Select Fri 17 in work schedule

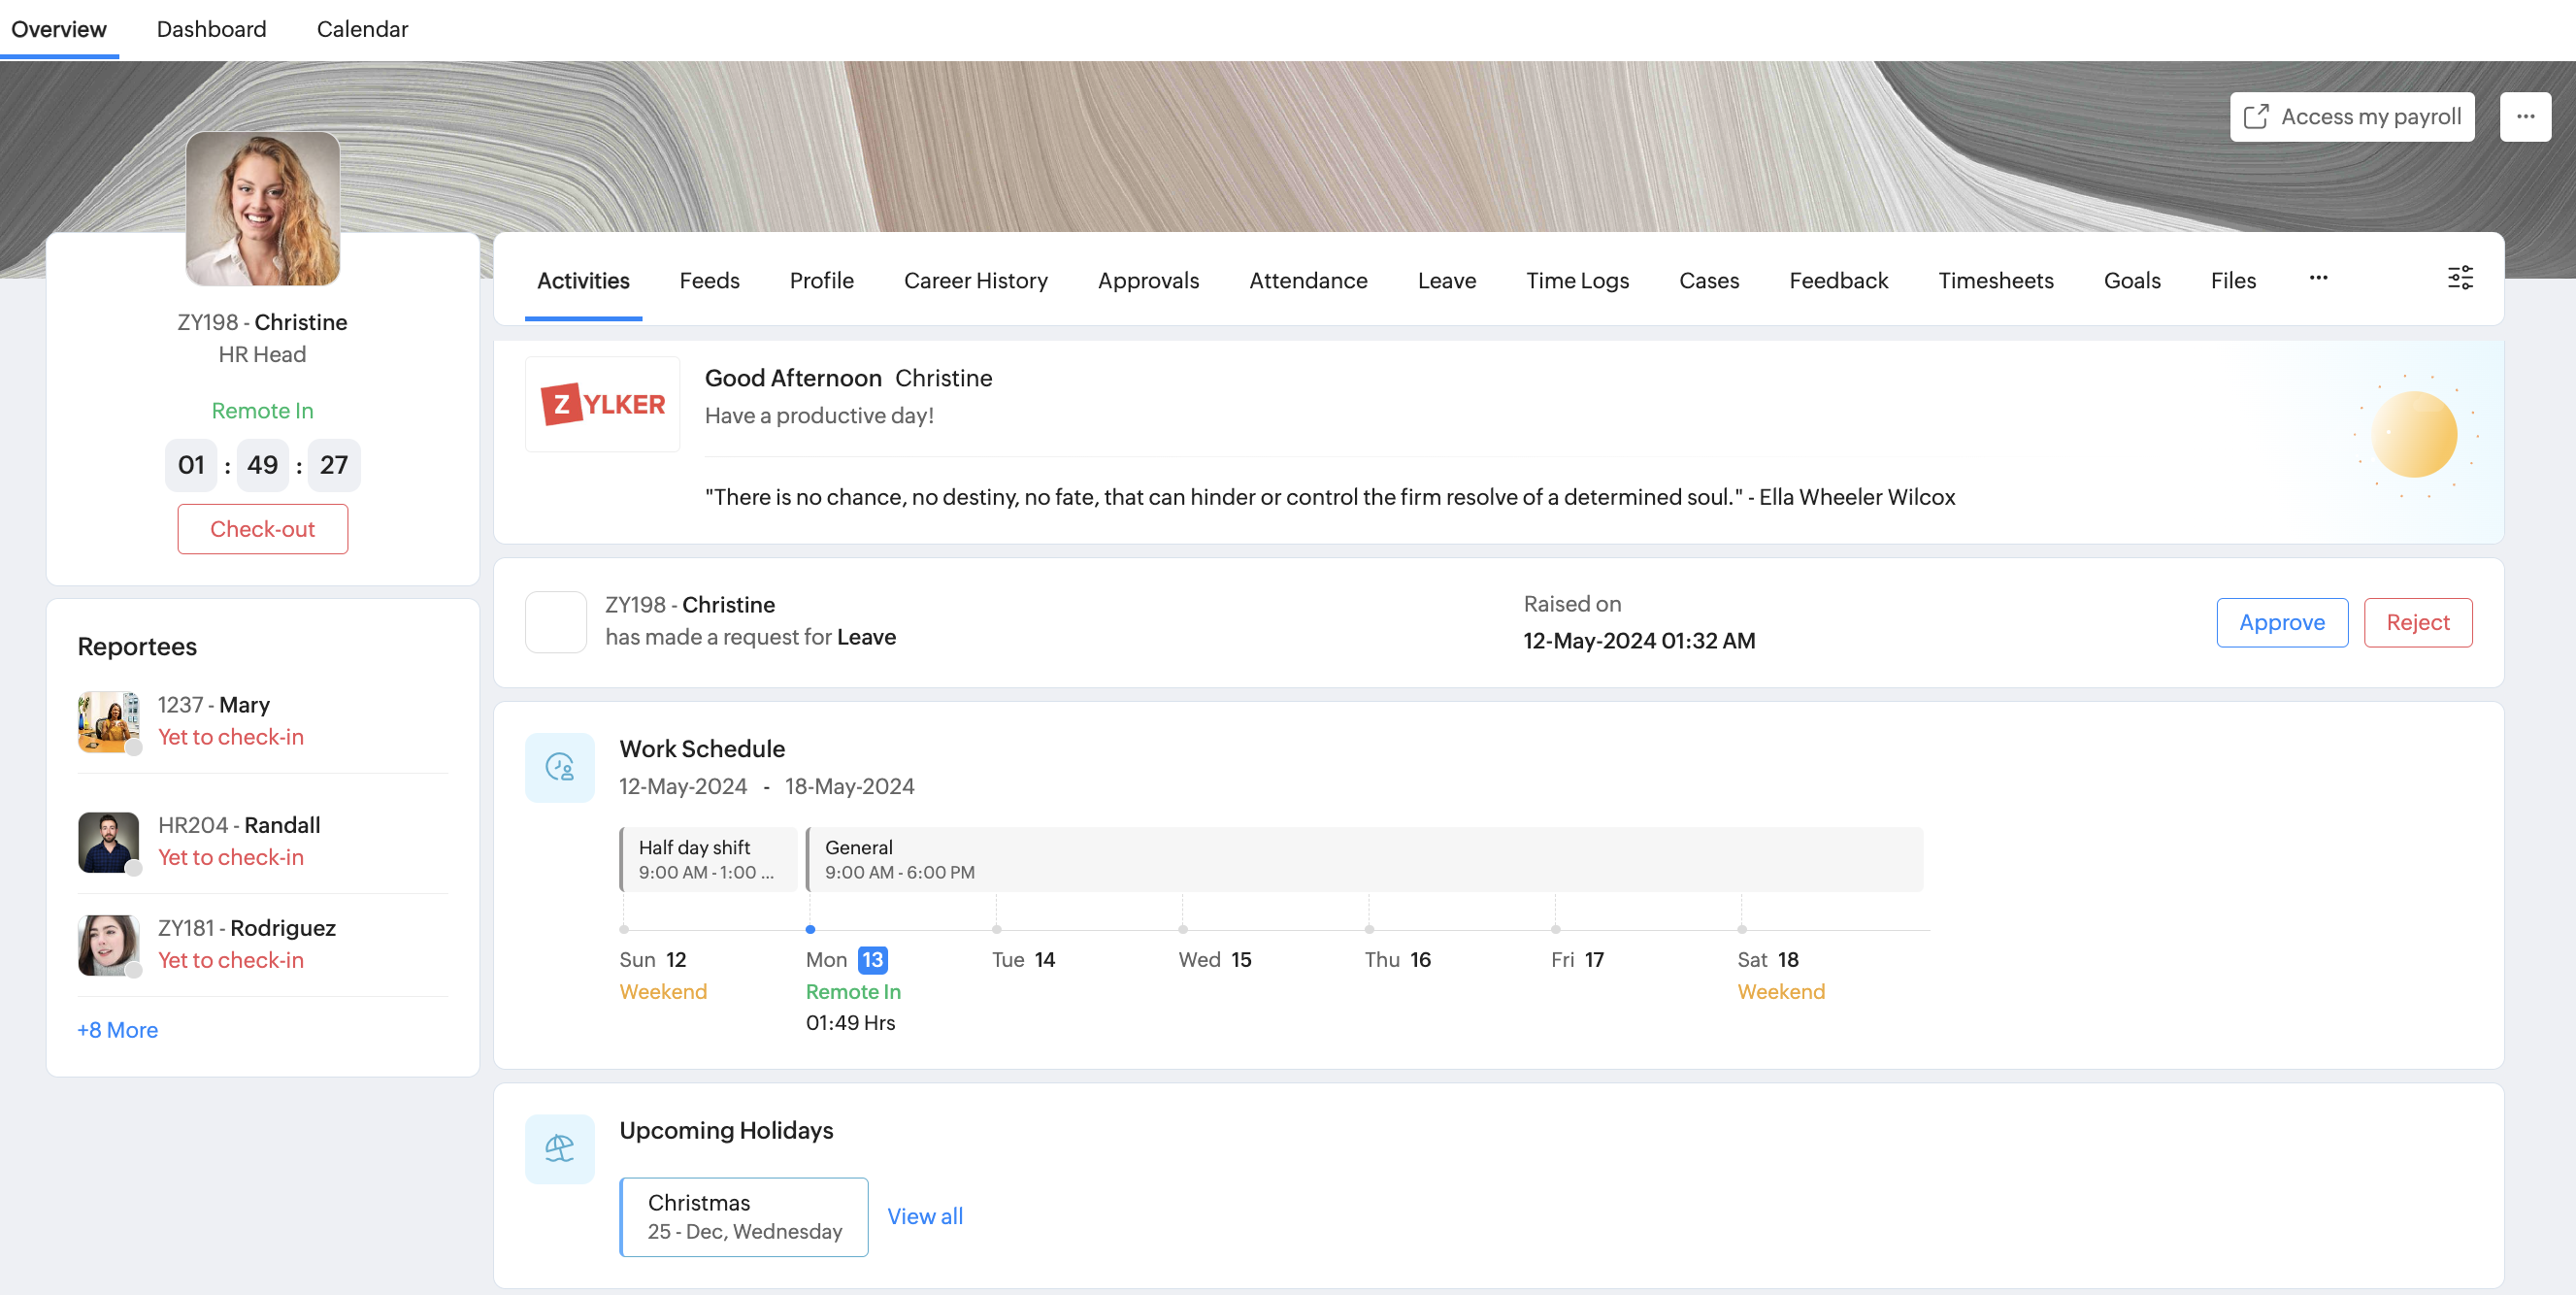(1577, 960)
